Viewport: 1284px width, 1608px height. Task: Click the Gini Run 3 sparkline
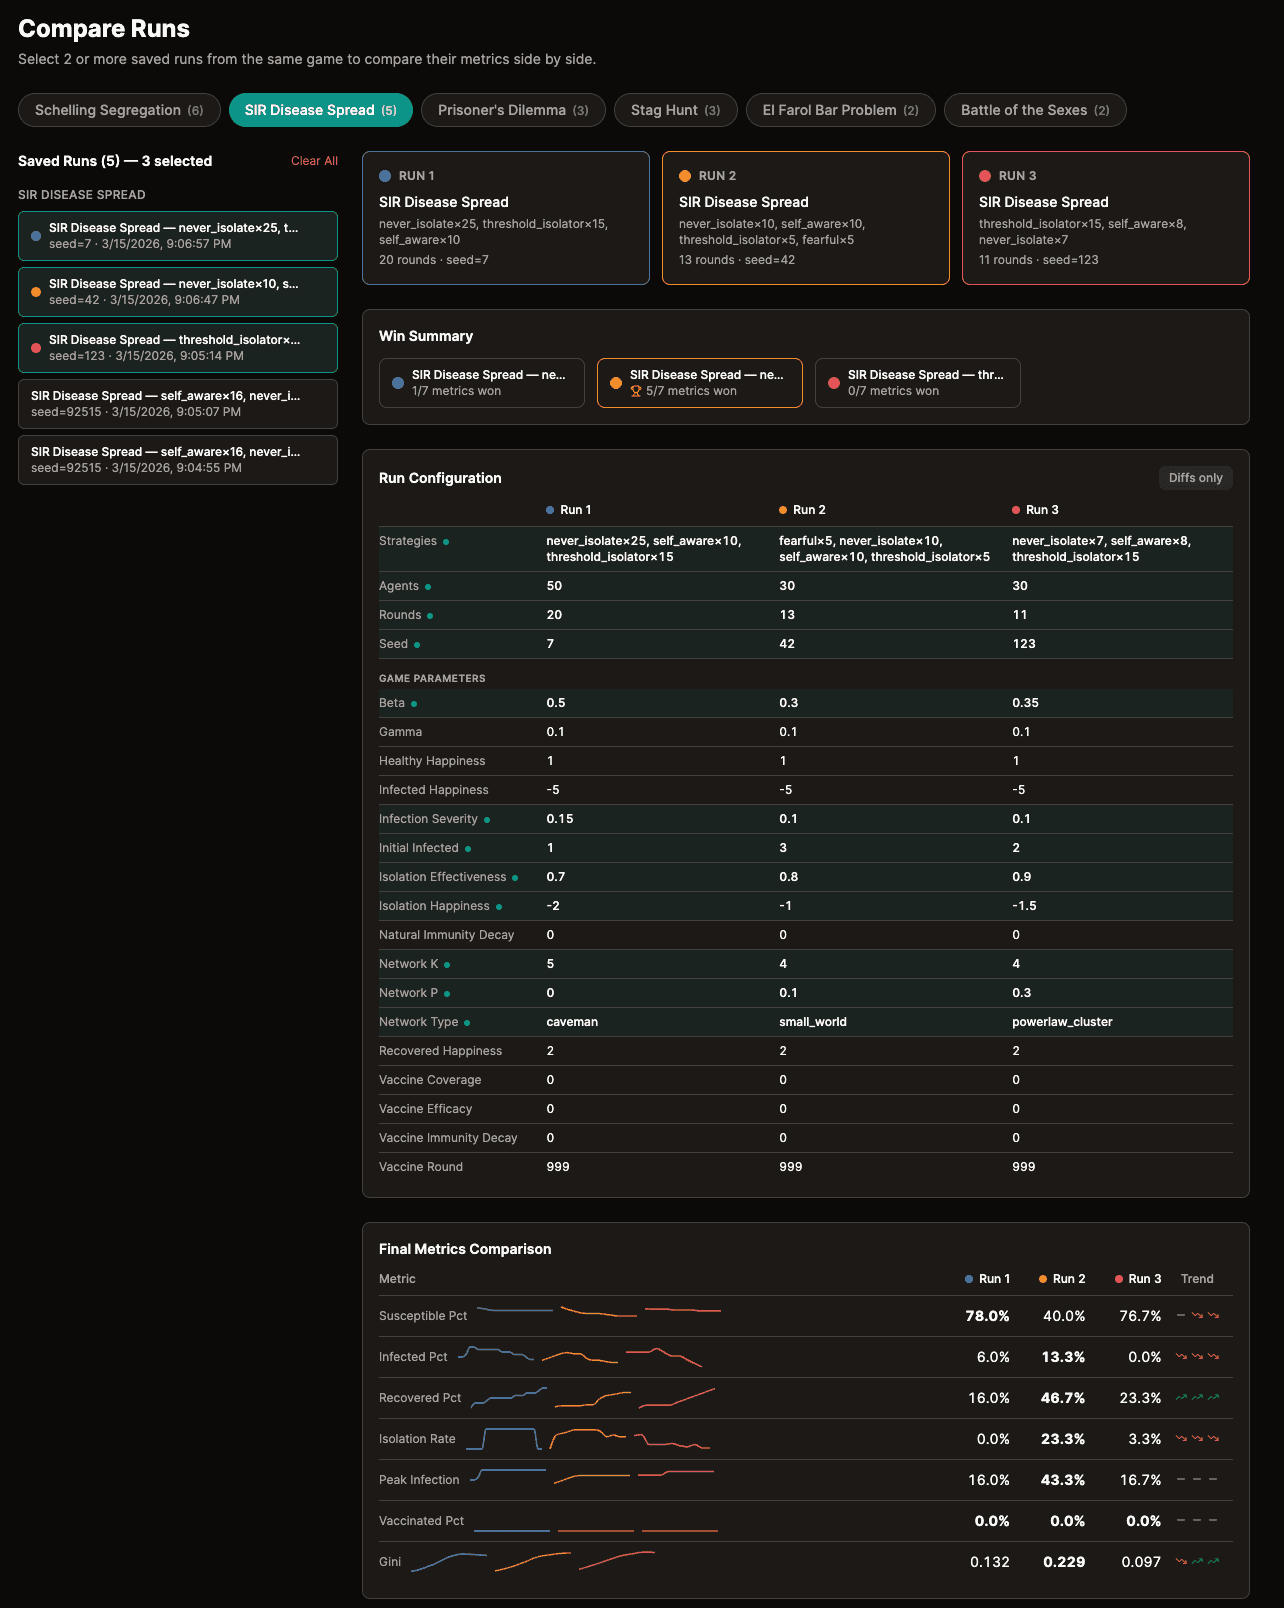617,1560
